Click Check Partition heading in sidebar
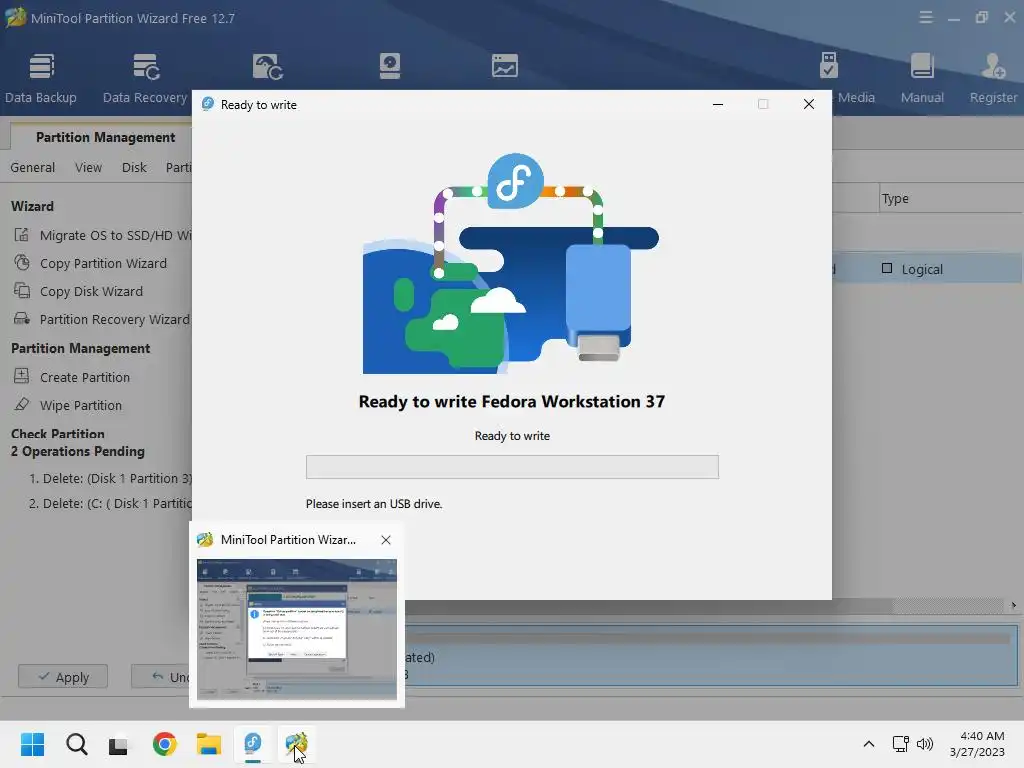Viewport: 1024px width, 768px height. pos(57,434)
